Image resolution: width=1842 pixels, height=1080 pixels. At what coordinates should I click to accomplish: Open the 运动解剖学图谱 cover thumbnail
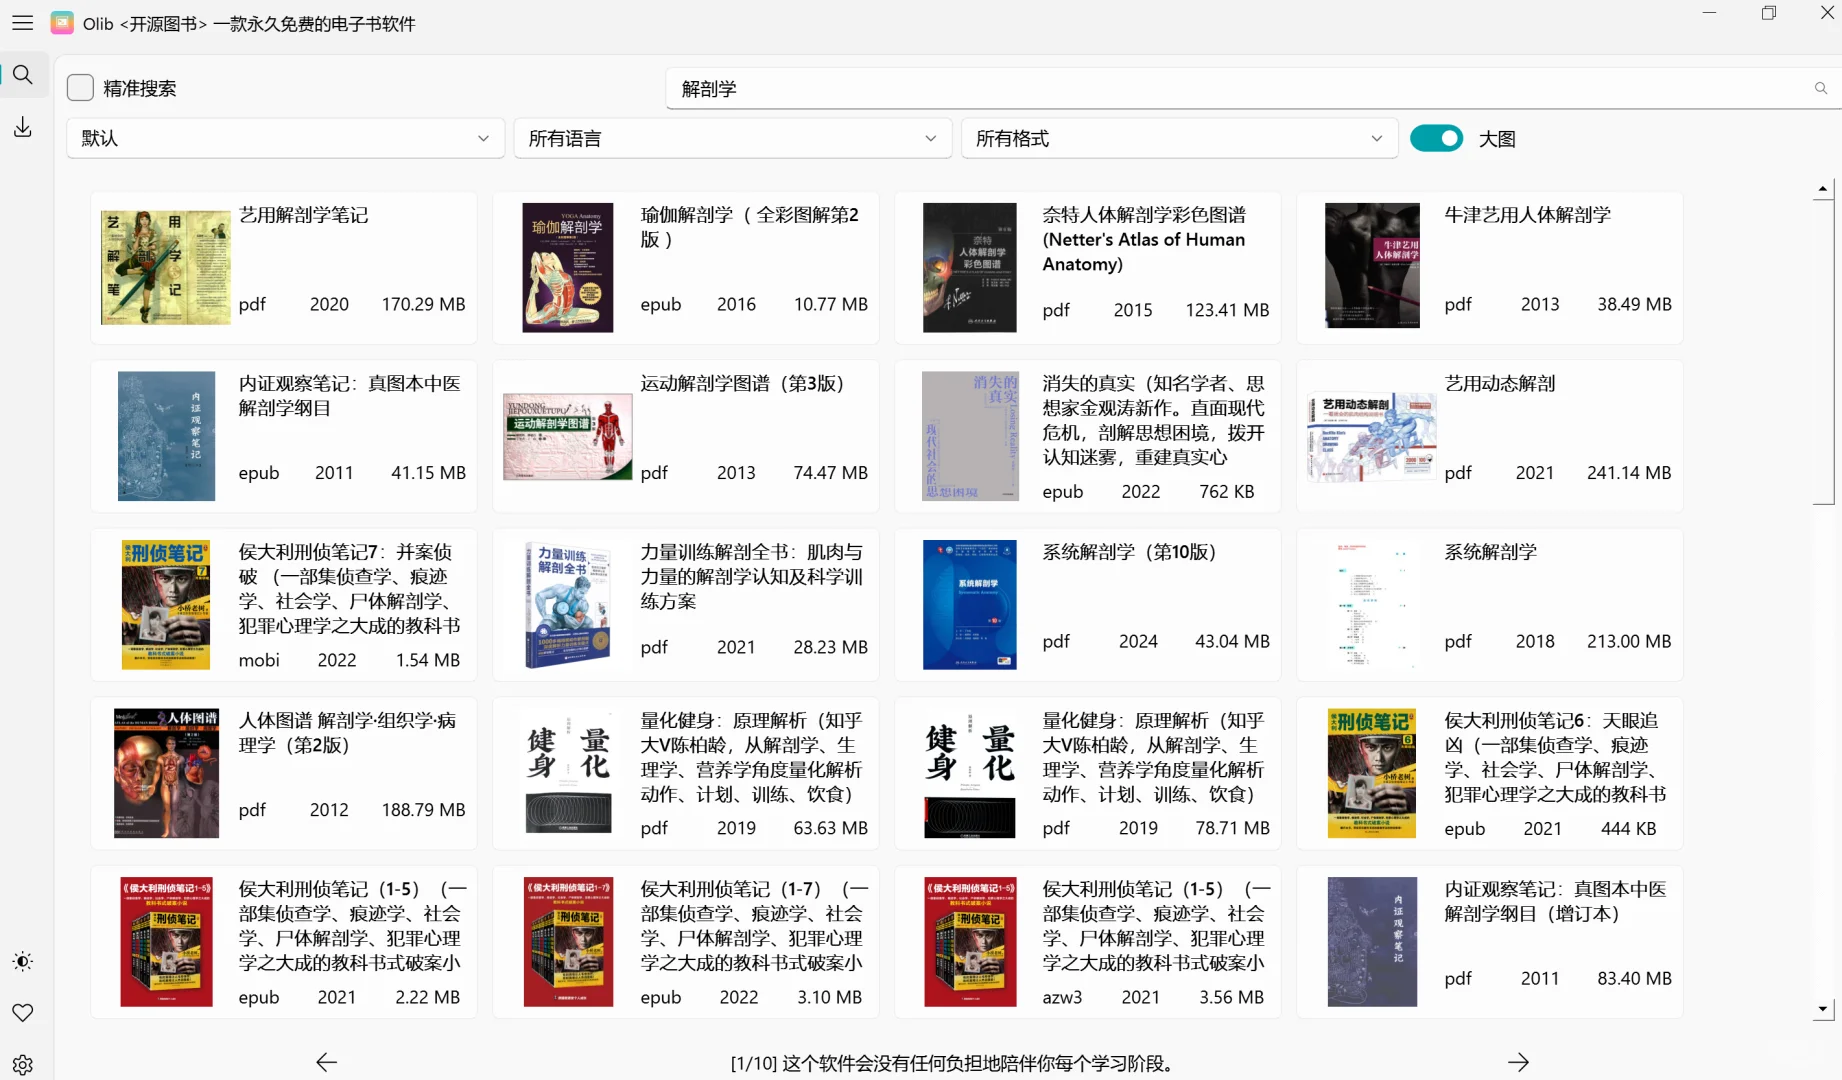coord(567,437)
